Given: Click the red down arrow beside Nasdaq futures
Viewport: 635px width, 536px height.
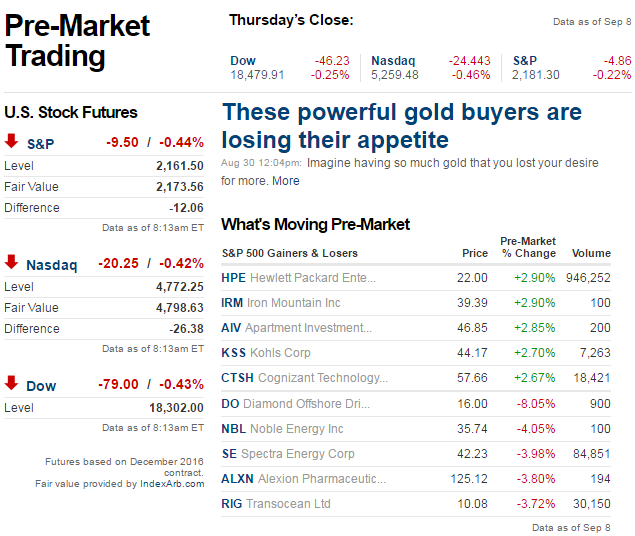Looking at the screenshot, I should click(12, 262).
